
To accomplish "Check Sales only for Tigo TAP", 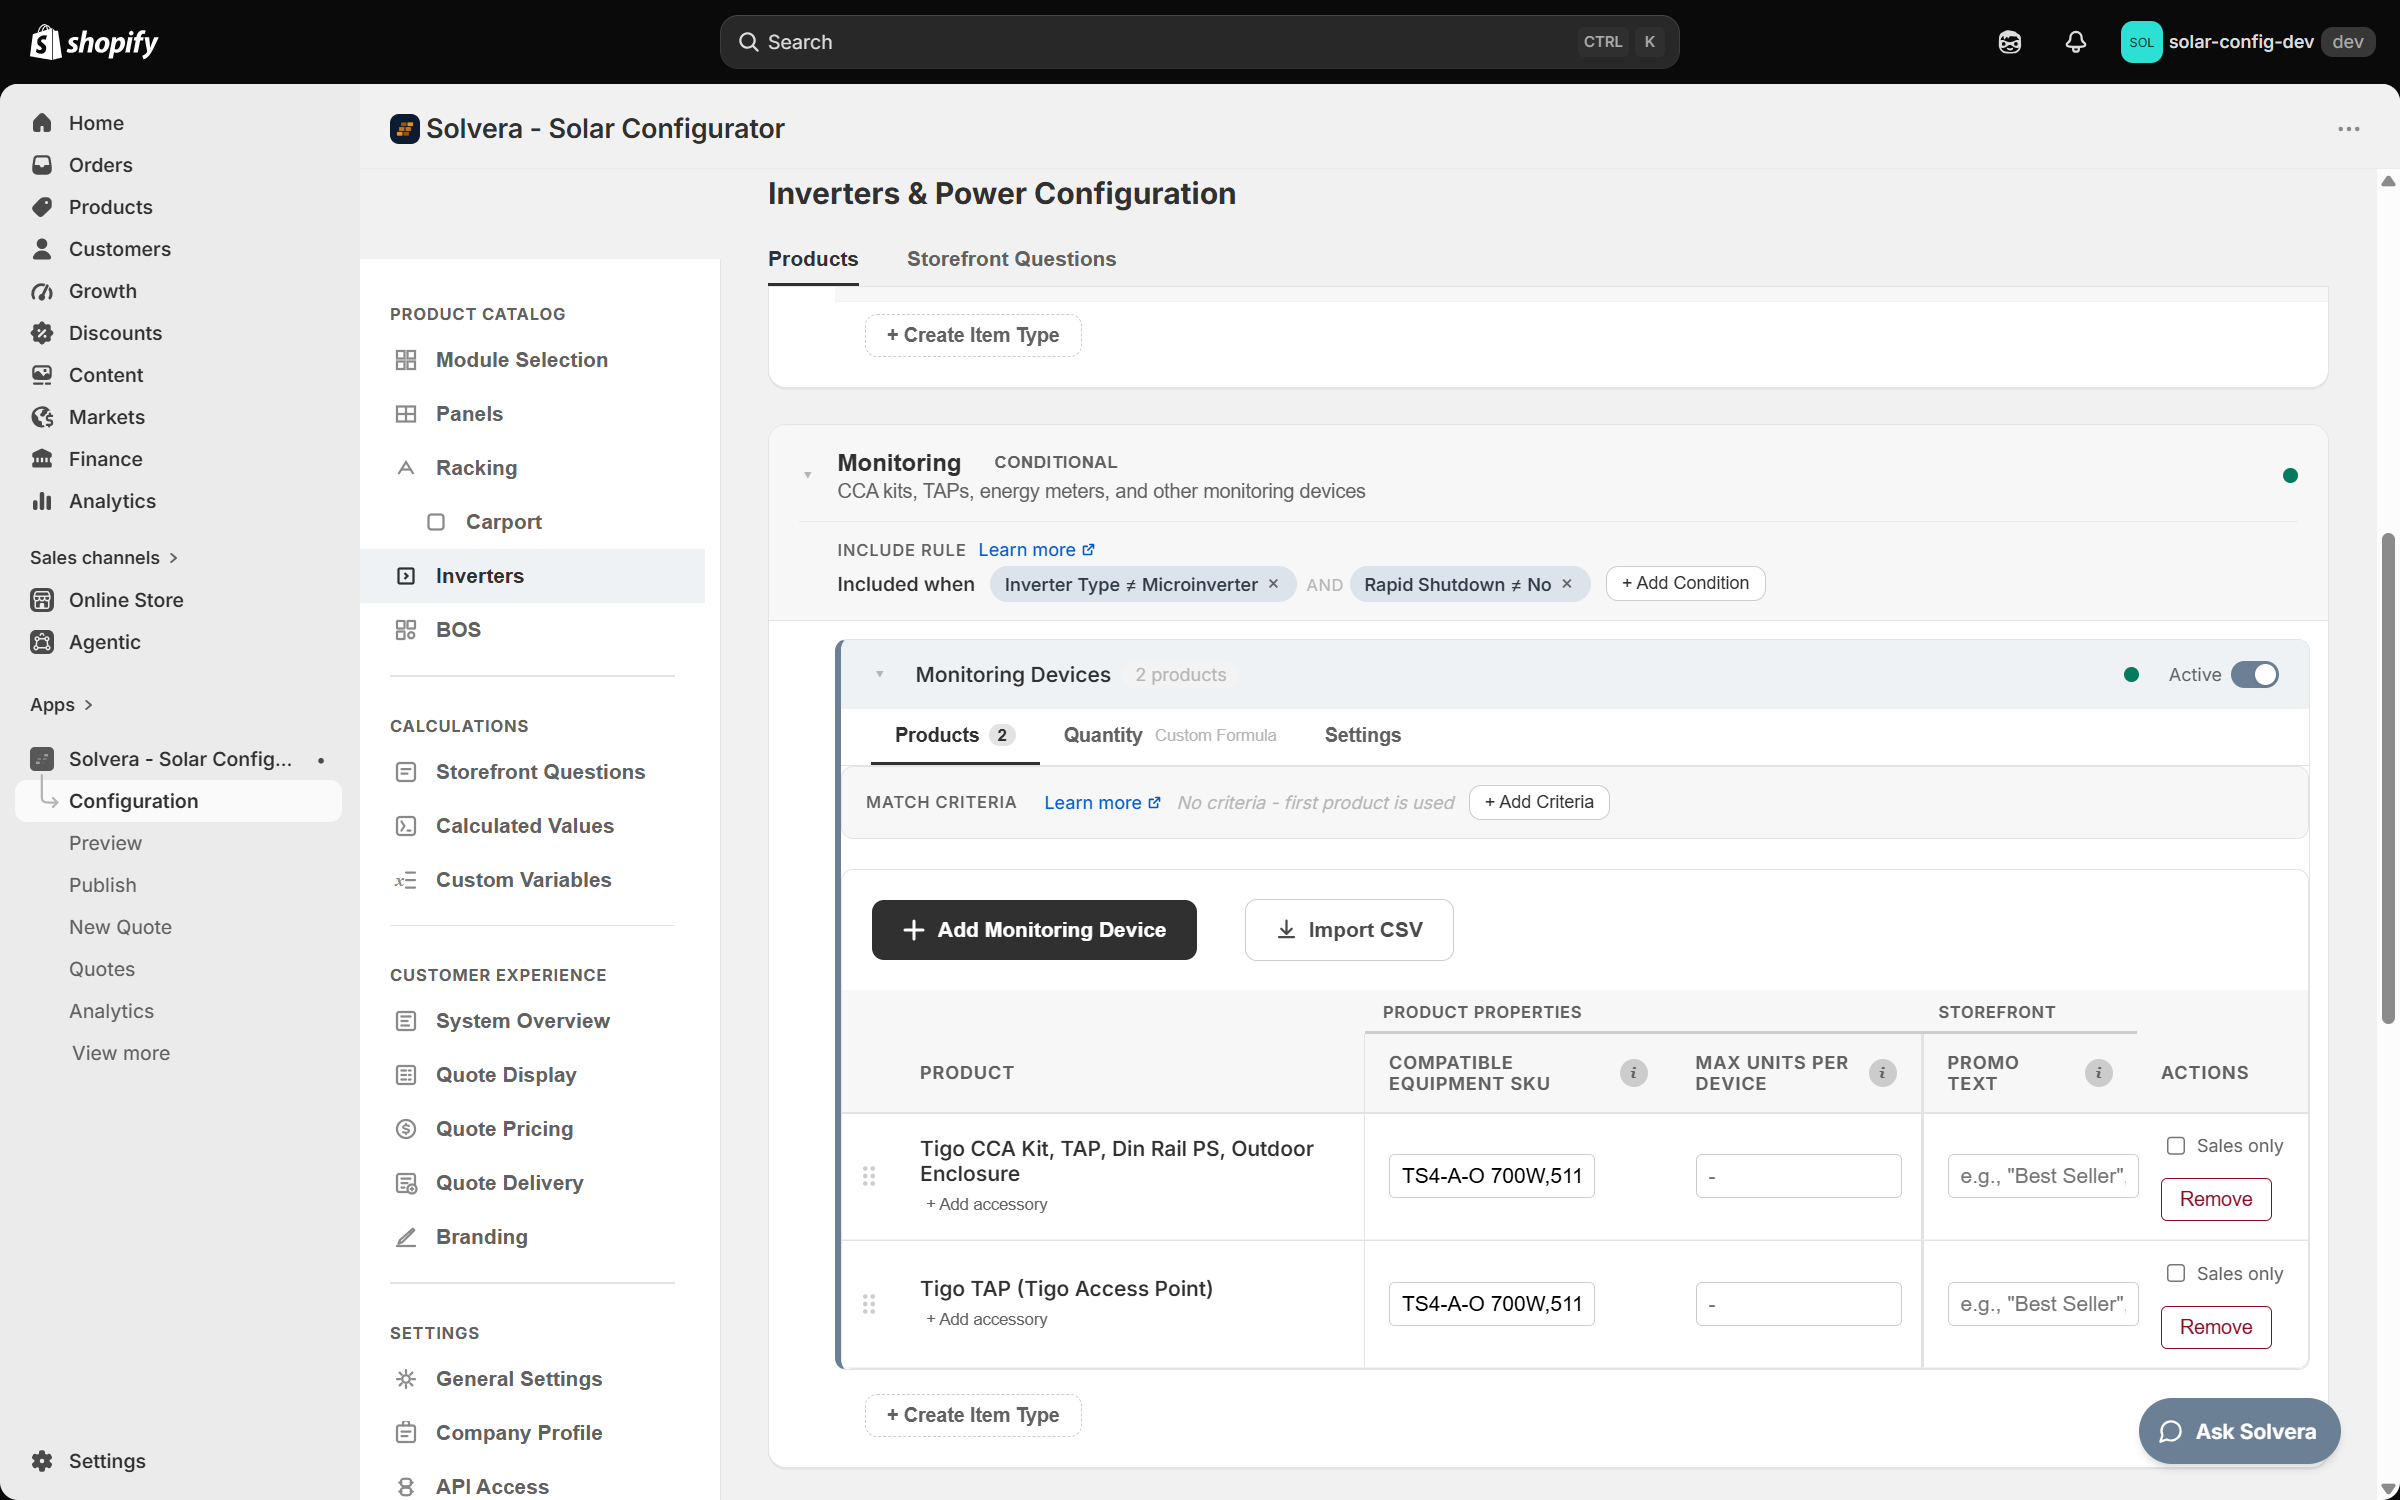I will [2176, 1274].
